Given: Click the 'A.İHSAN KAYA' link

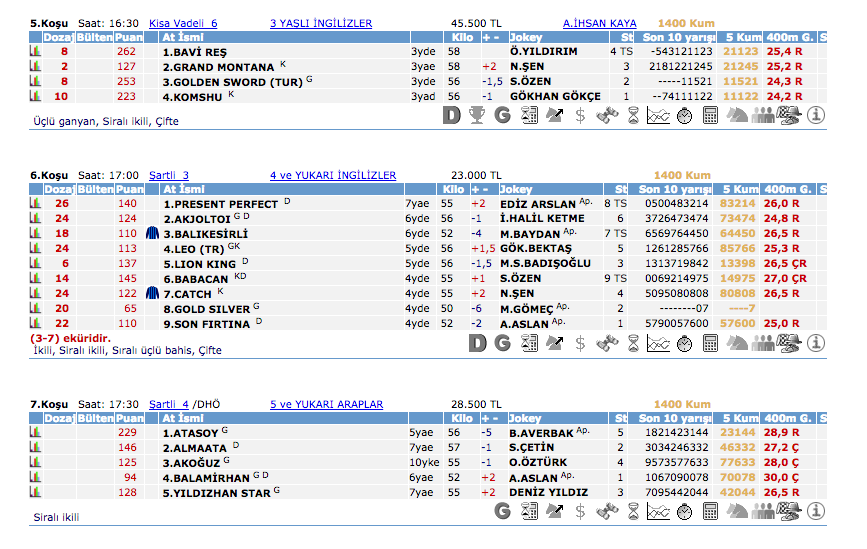Looking at the screenshot, I should point(599,23).
